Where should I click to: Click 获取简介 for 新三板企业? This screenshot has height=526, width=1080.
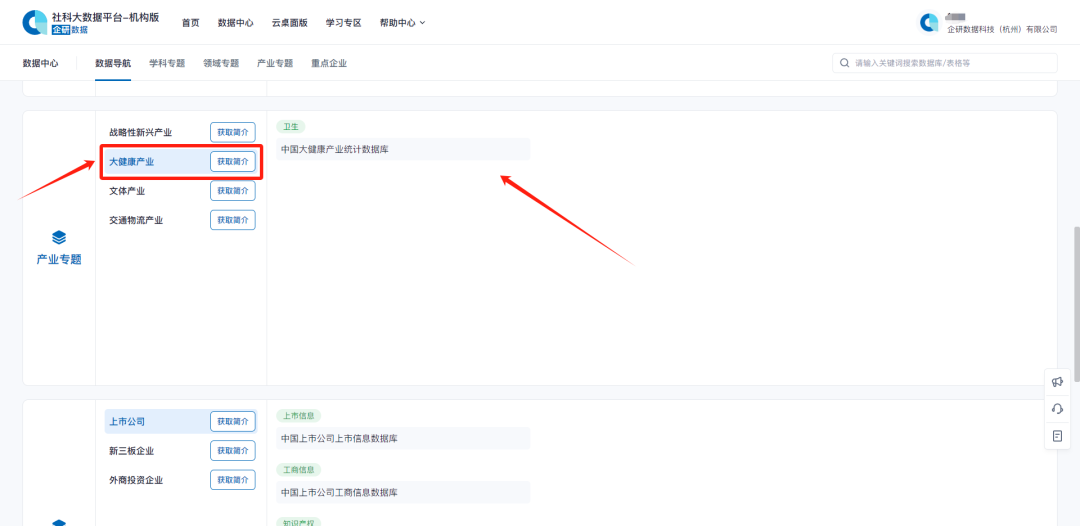pos(233,451)
